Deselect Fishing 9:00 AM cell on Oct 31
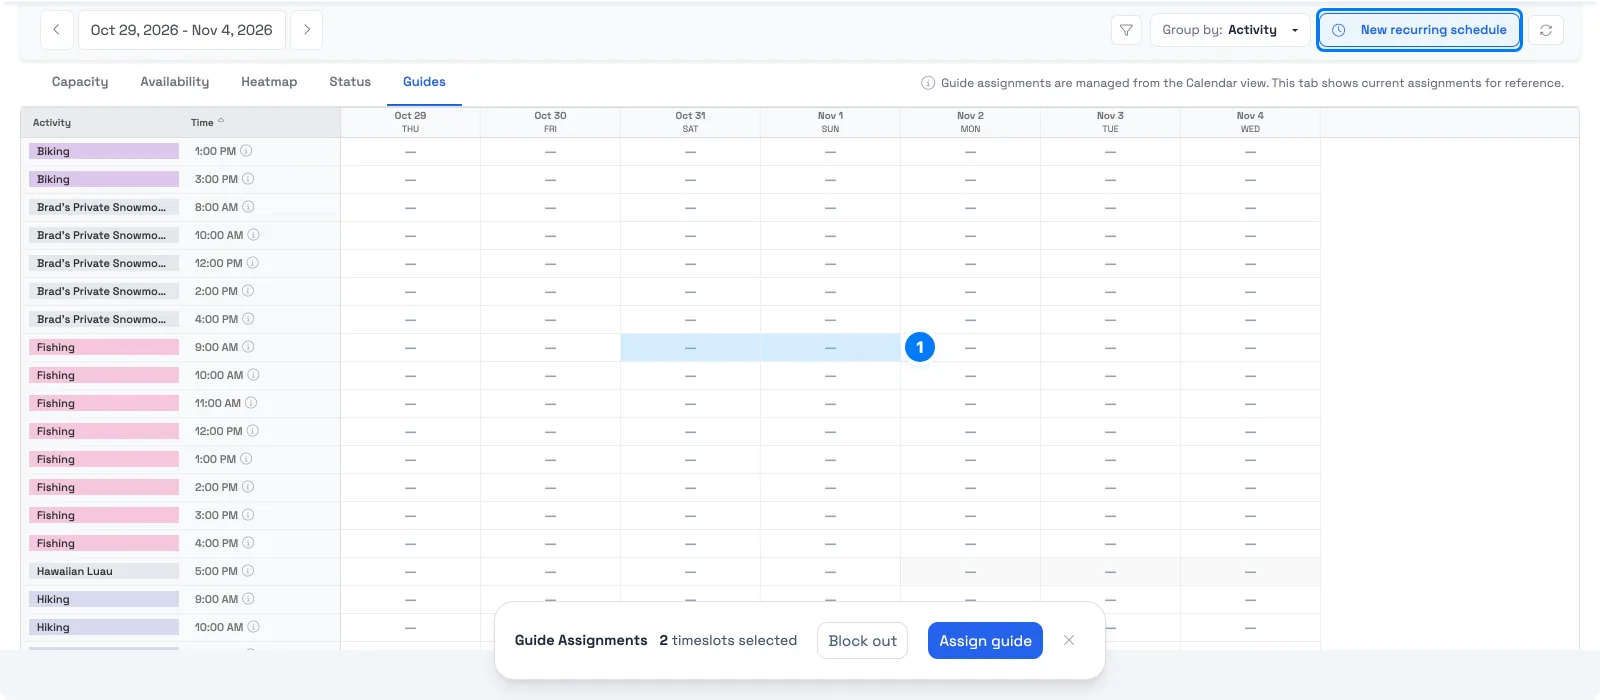 [690, 347]
